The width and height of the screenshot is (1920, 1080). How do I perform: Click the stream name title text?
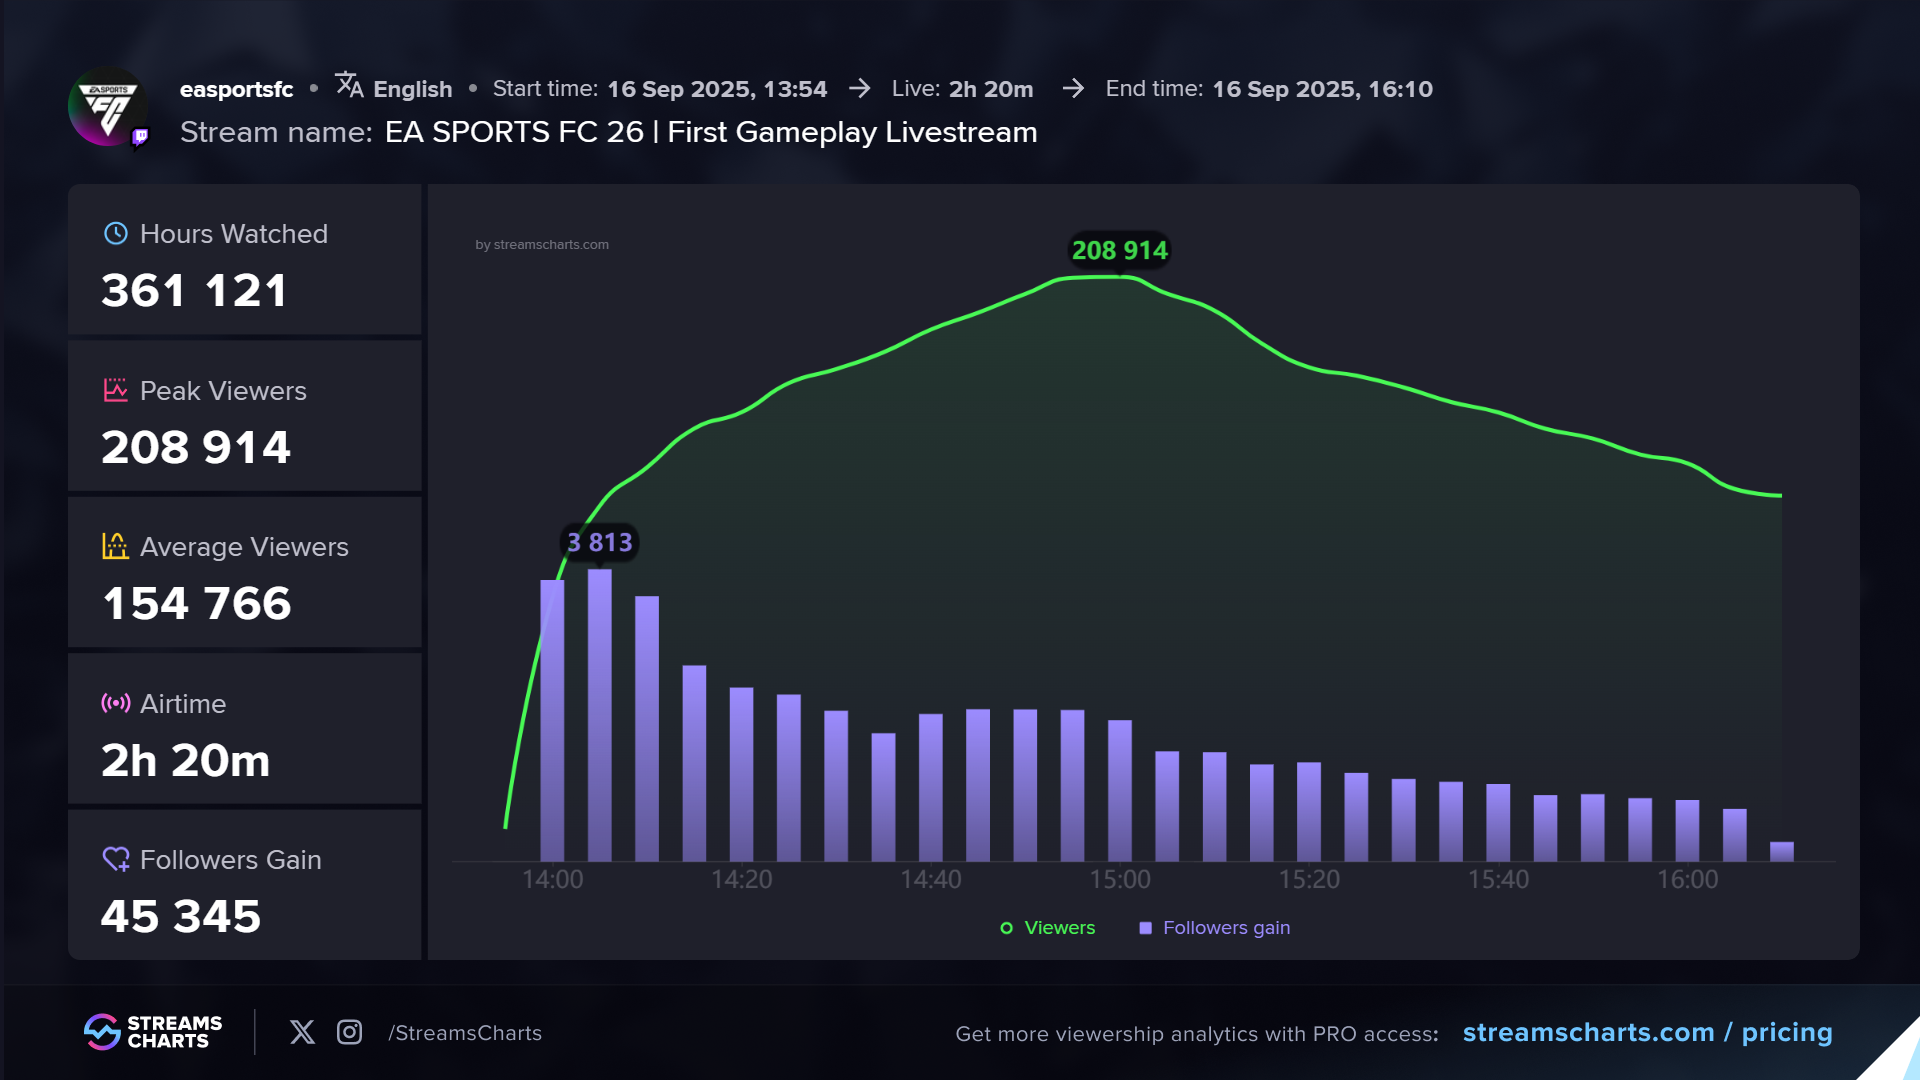pos(711,132)
